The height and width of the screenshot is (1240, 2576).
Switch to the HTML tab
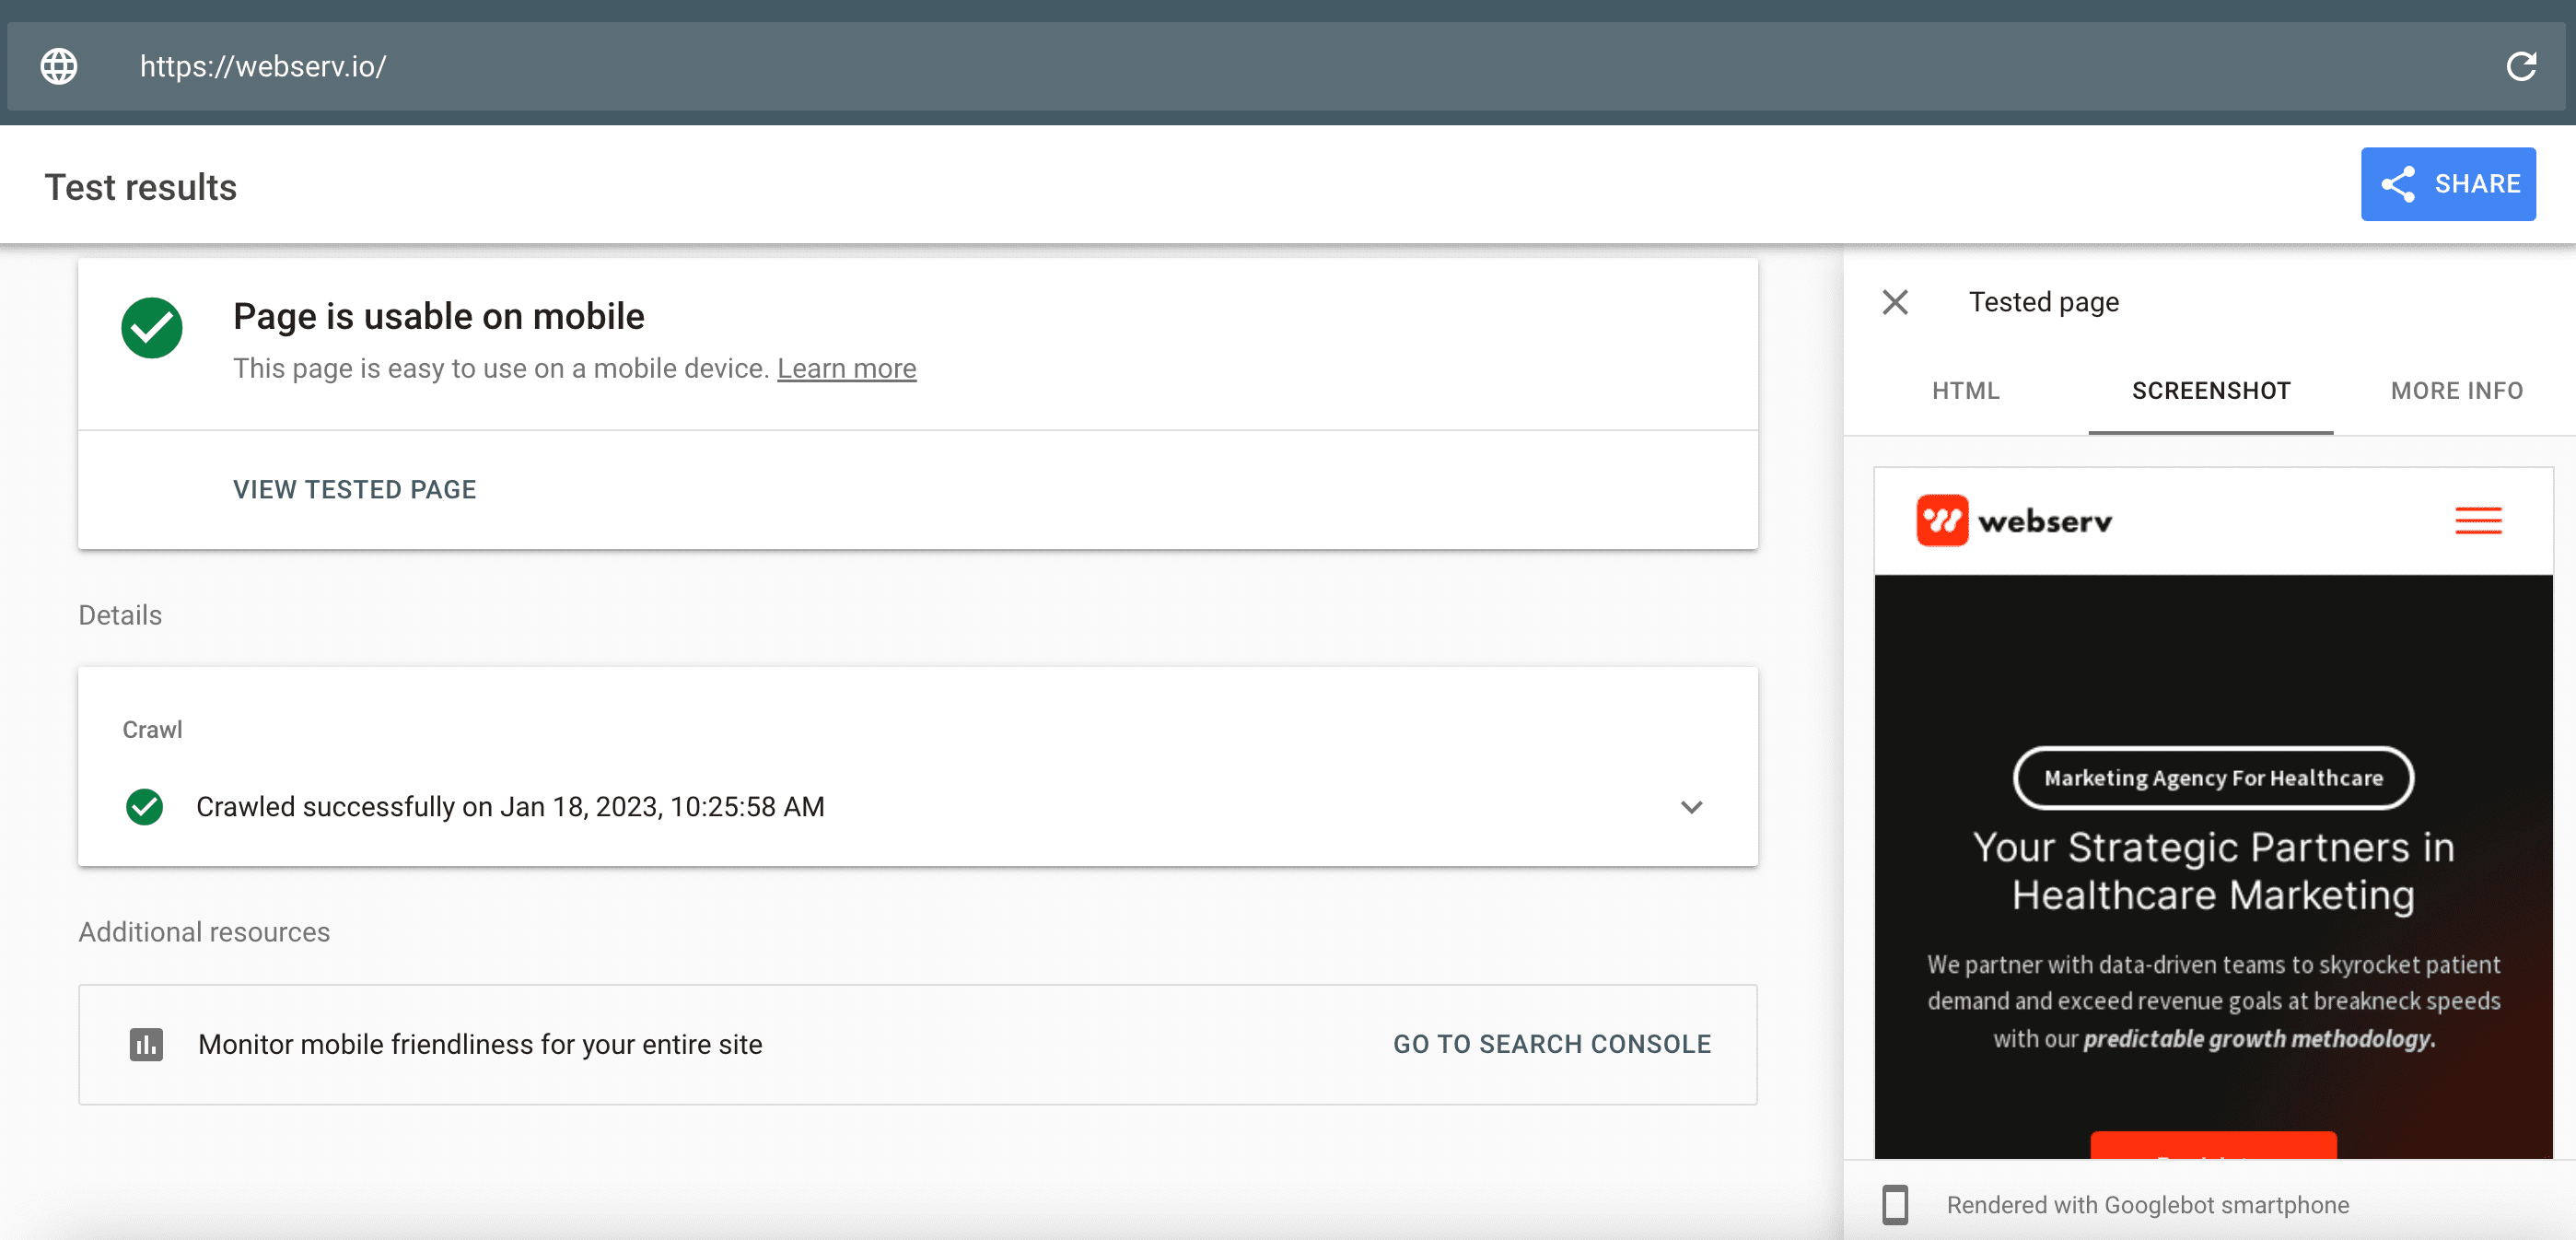point(1966,390)
